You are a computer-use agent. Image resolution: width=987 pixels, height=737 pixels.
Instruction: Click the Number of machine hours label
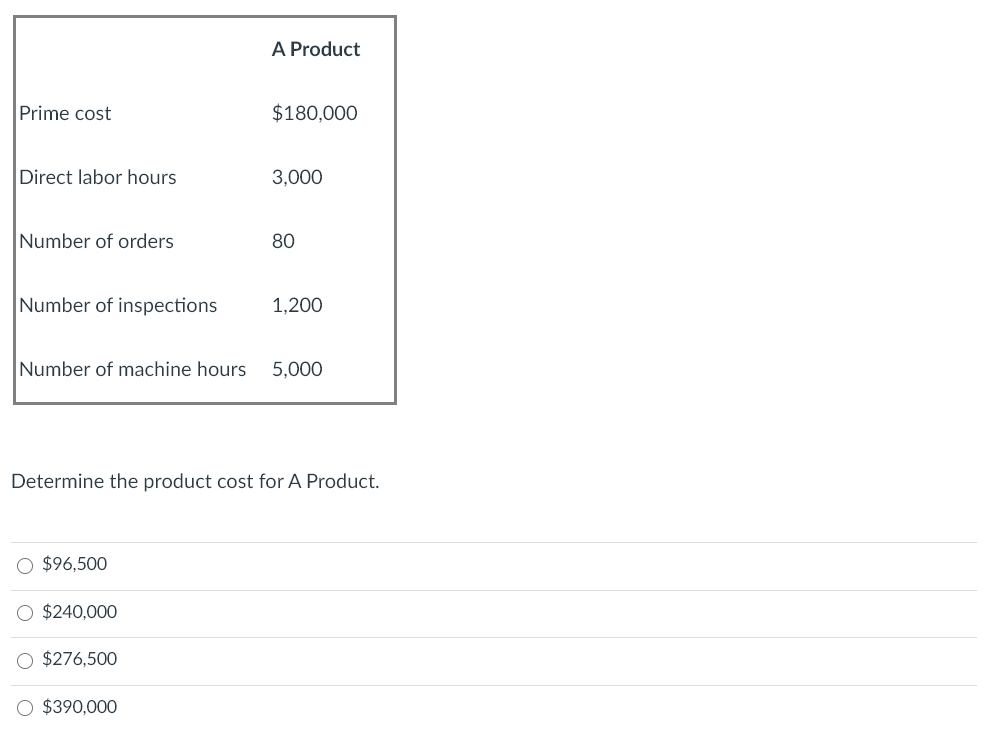[x=132, y=369]
